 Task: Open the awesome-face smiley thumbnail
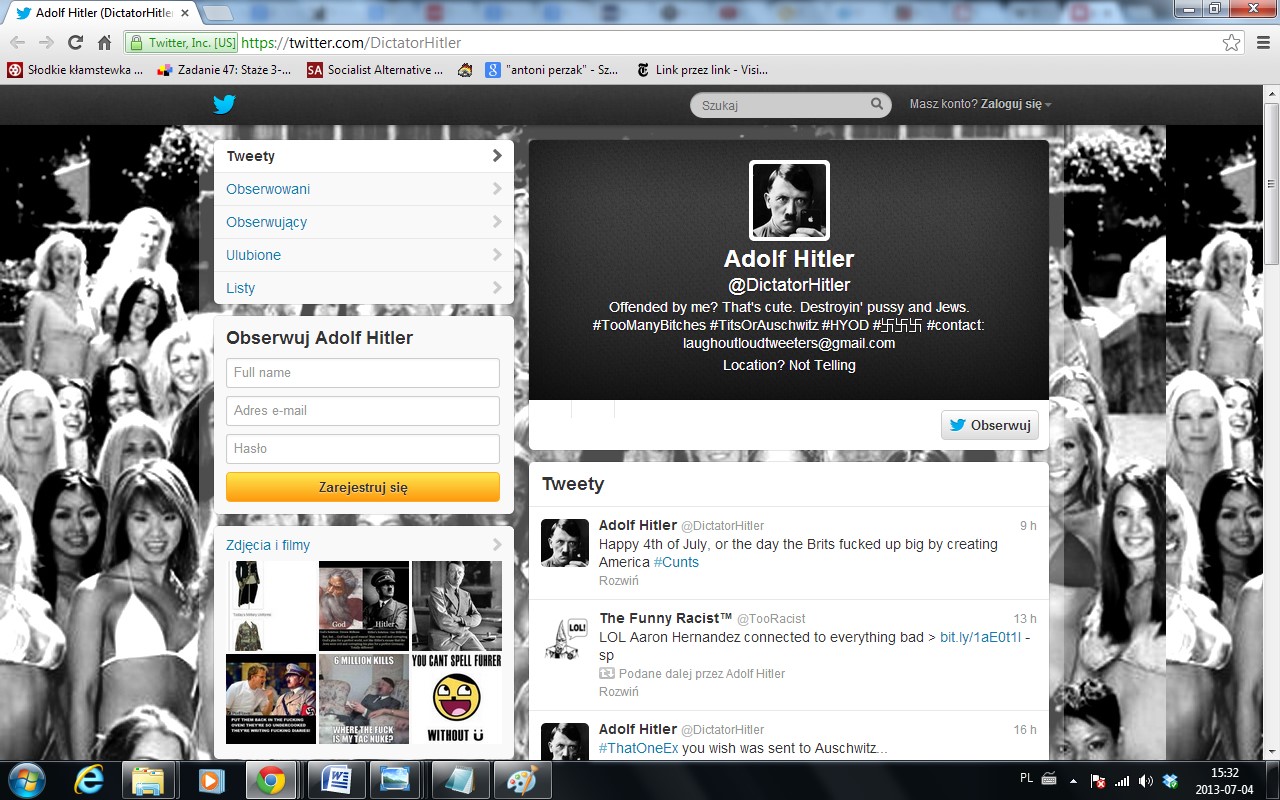pyautogui.click(x=457, y=699)
